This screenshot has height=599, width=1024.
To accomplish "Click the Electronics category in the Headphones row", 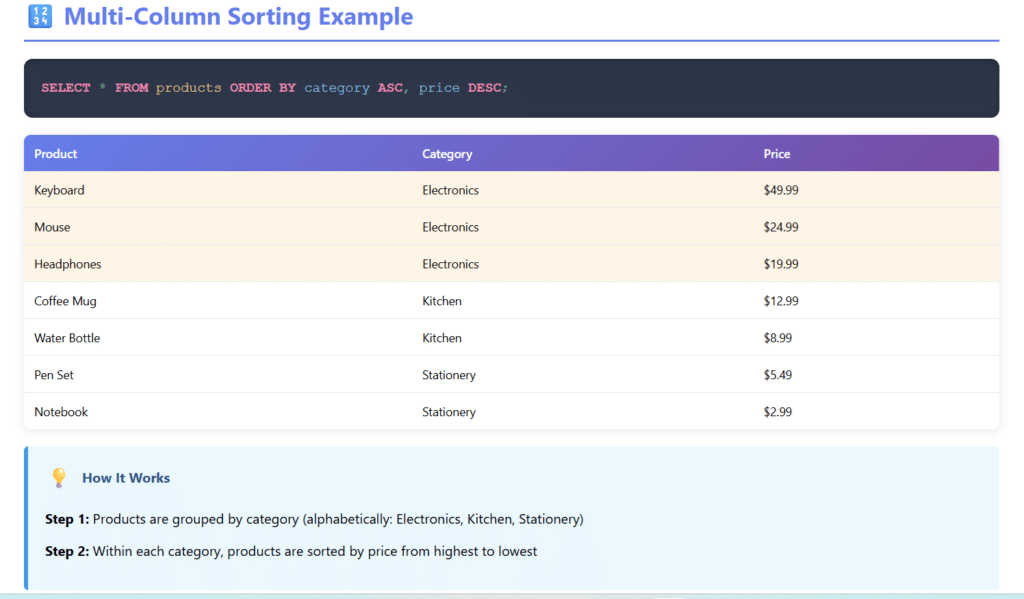I will [451, 264].
